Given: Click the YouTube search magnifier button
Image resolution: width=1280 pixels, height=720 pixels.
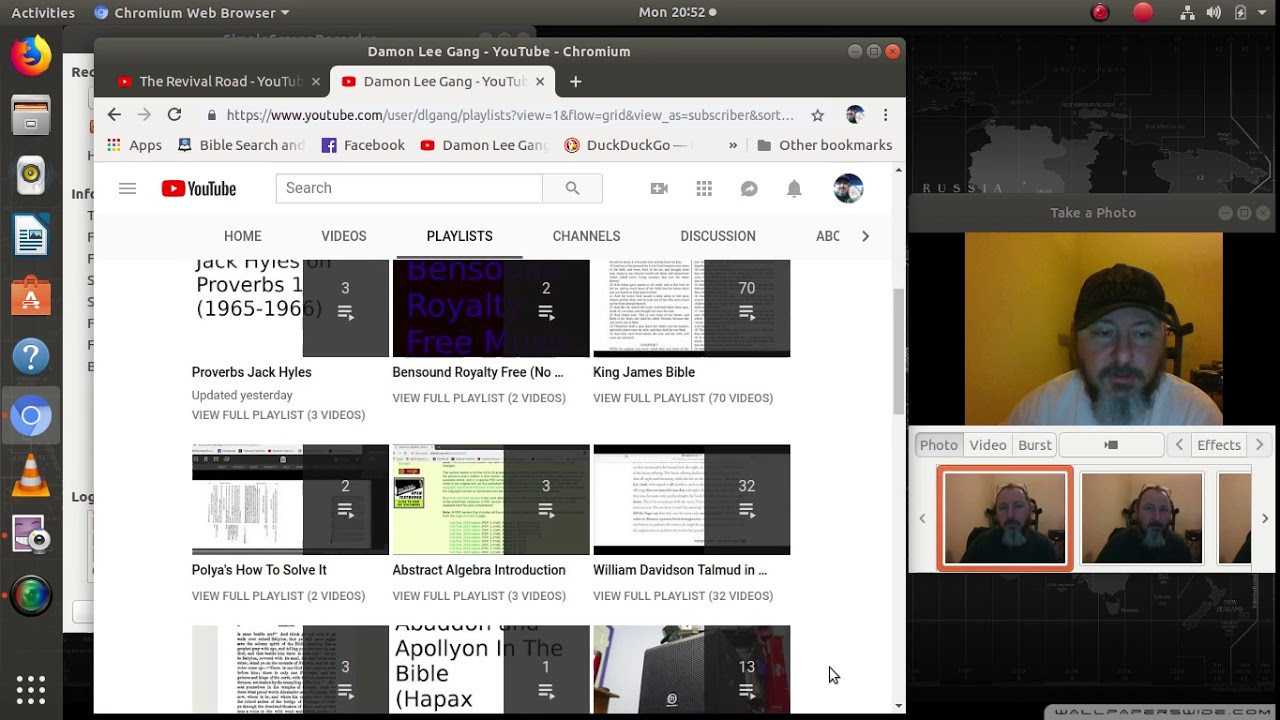Looking at the screenshot, I should (572, 188).
